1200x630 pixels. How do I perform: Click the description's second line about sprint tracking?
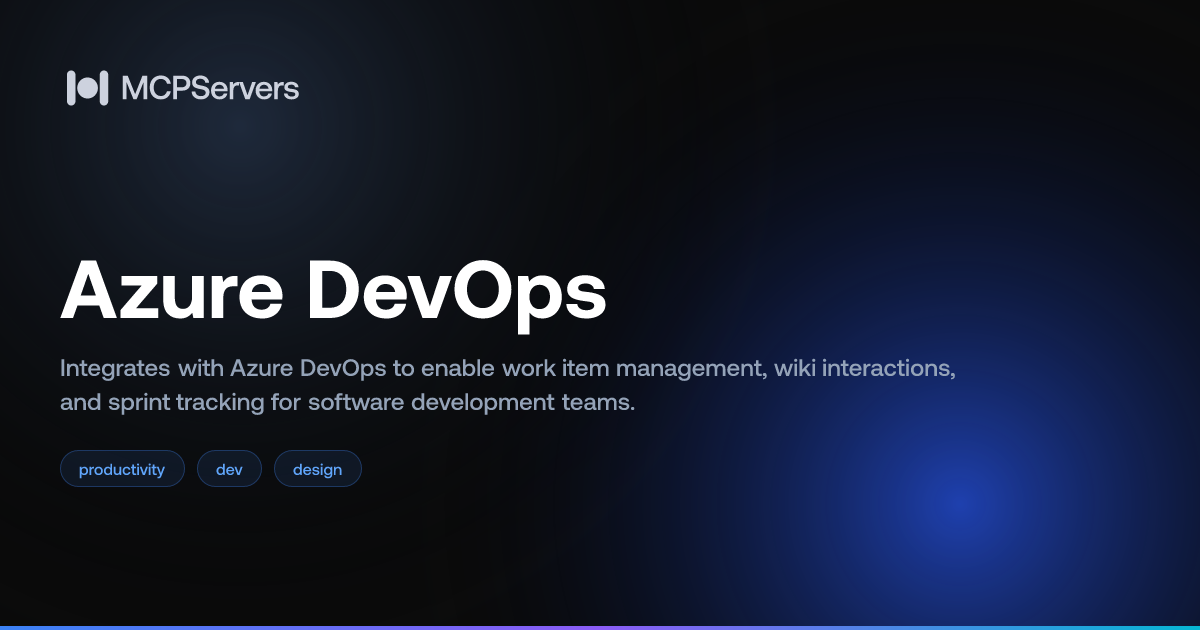click(x=347, y=404)
